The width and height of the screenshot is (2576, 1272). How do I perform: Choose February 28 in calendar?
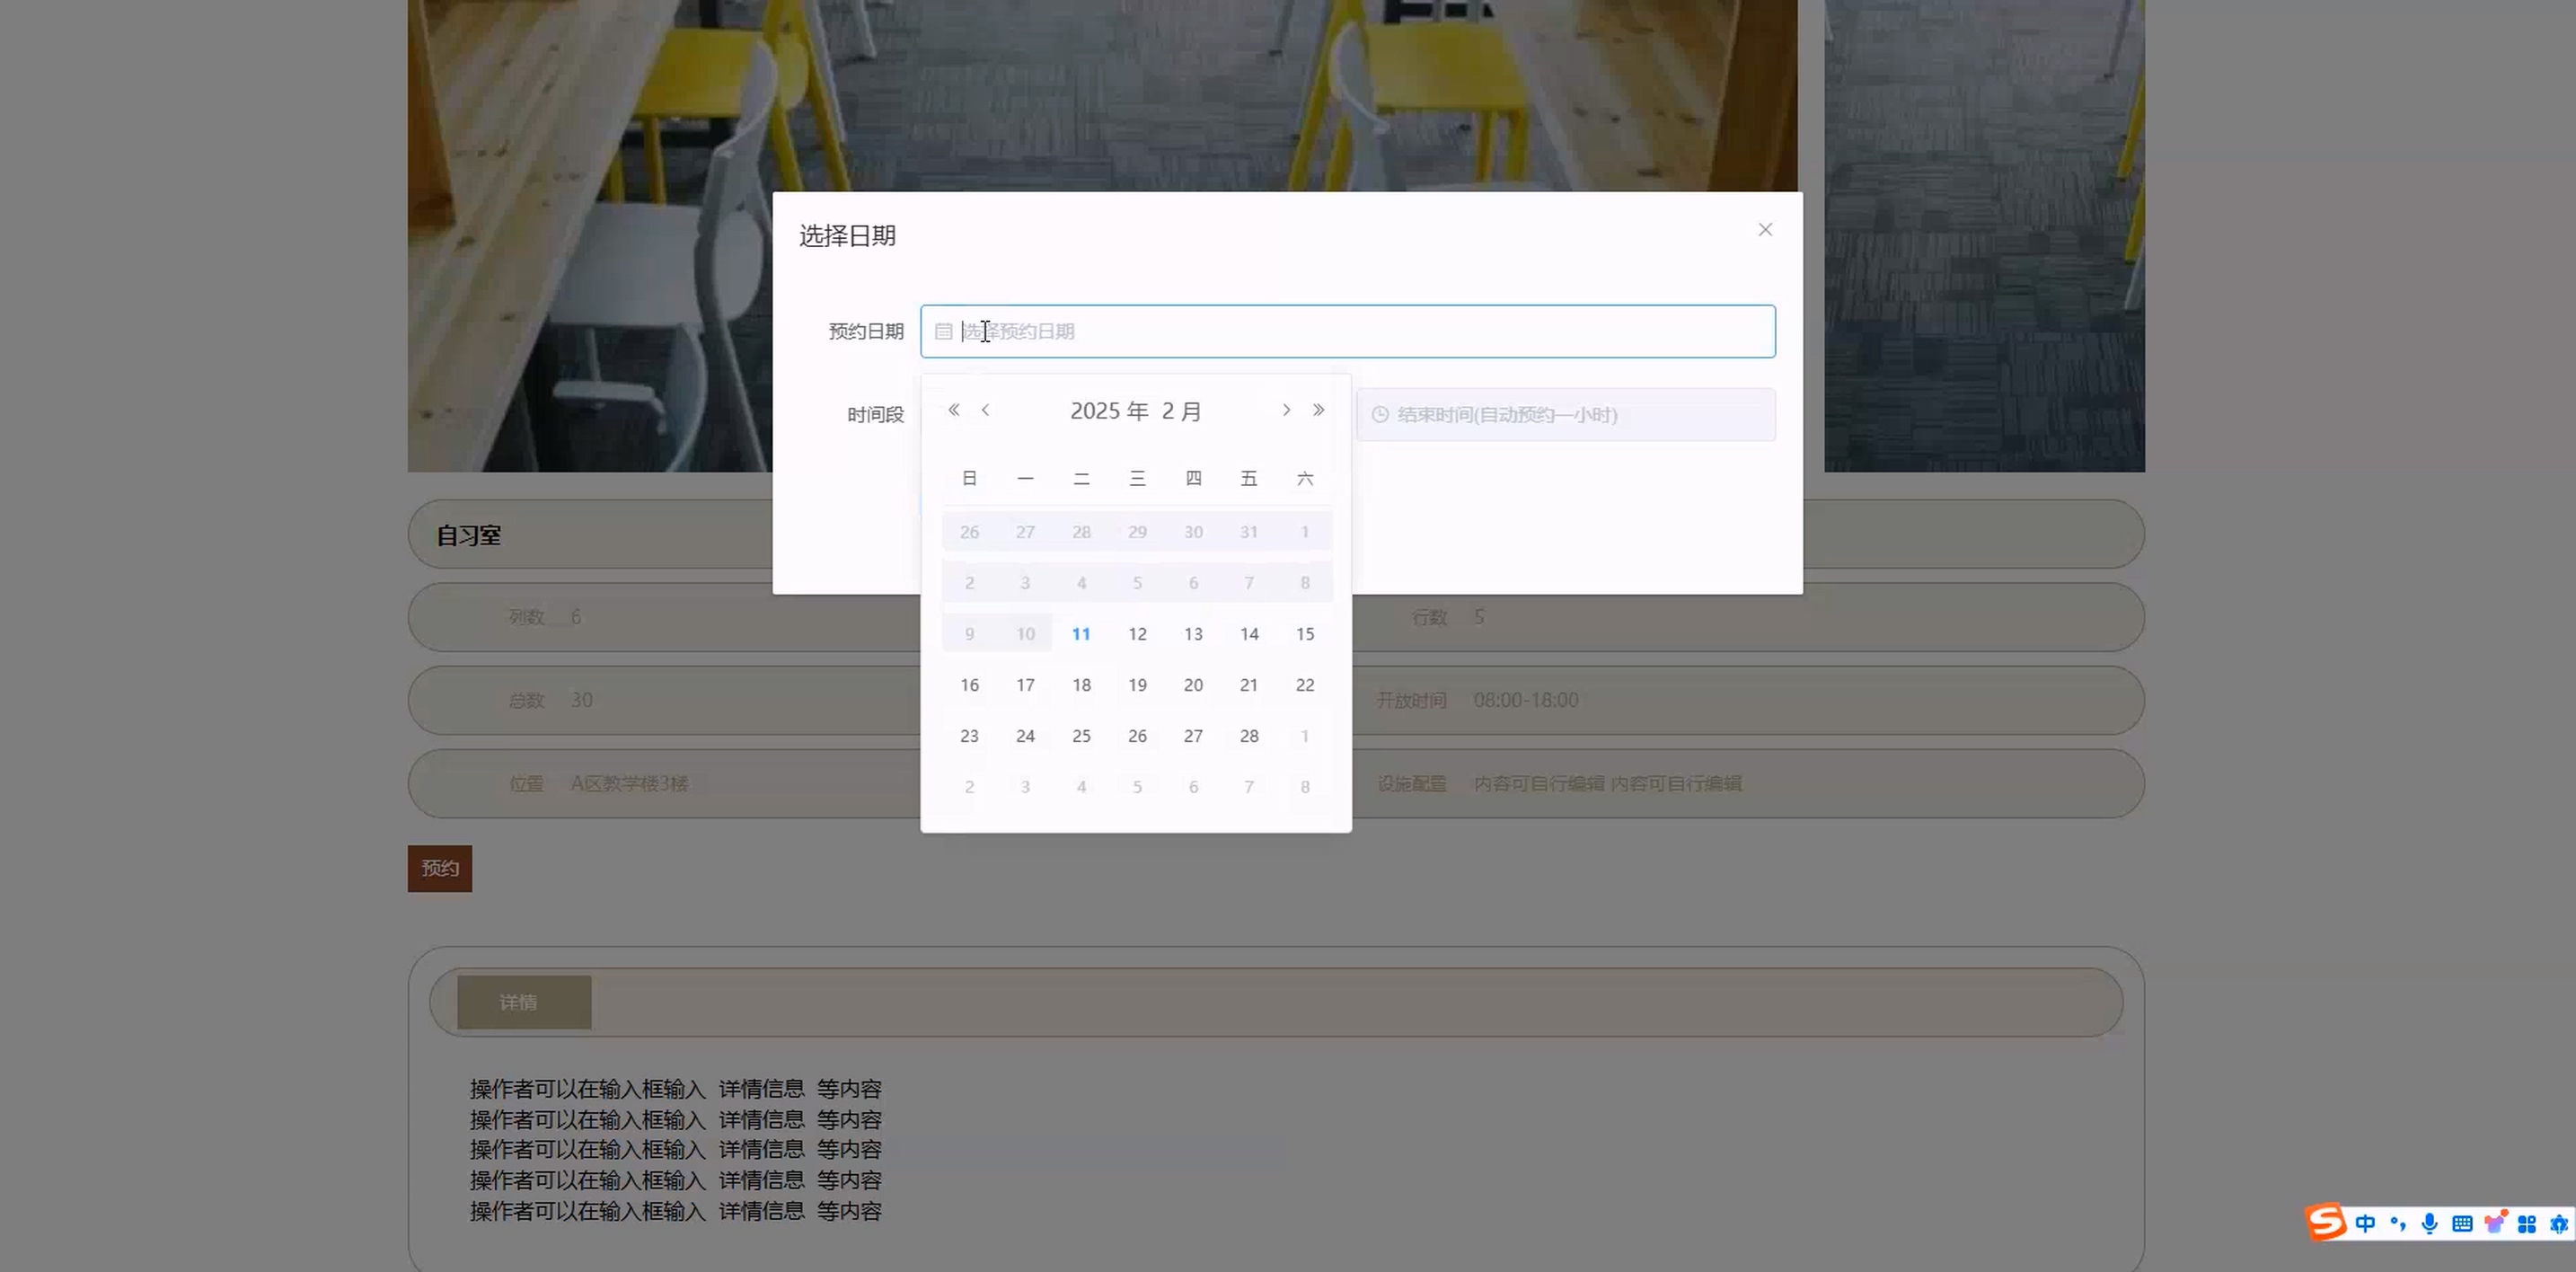point(1249,736)
